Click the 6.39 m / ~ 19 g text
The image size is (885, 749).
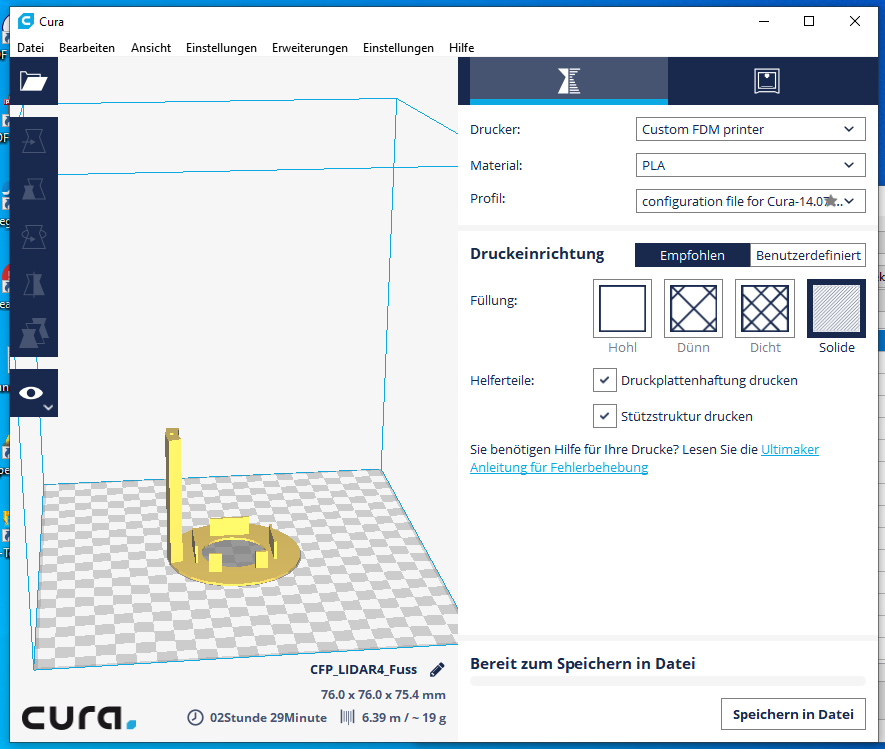pyautogui.click(x=404, y=718)
